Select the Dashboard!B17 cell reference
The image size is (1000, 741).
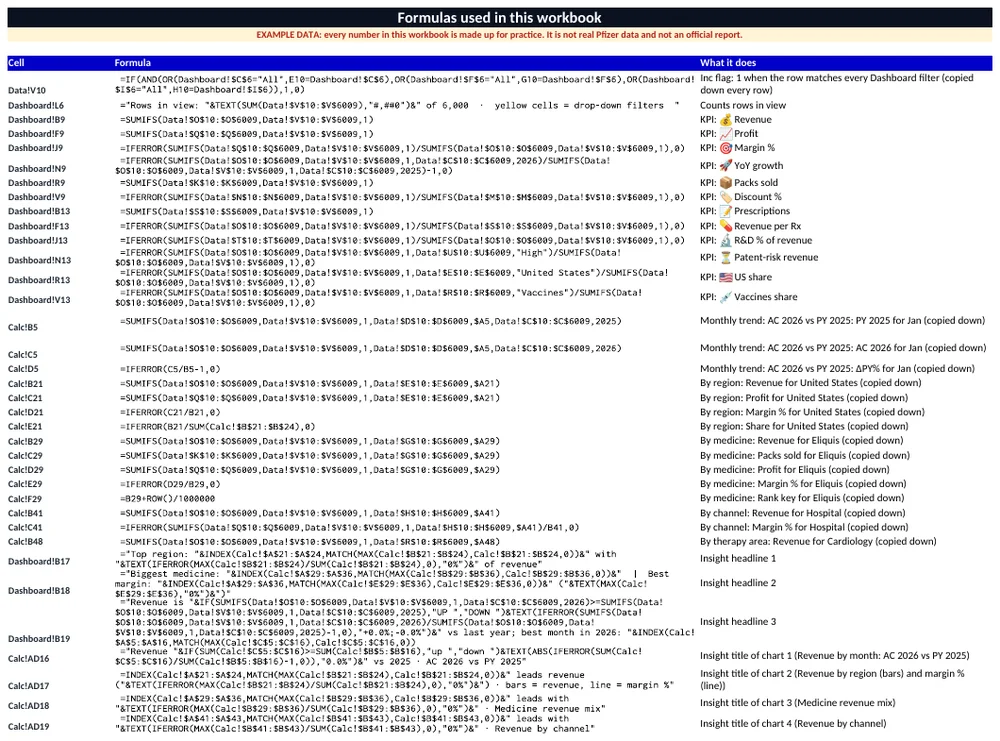39,562
